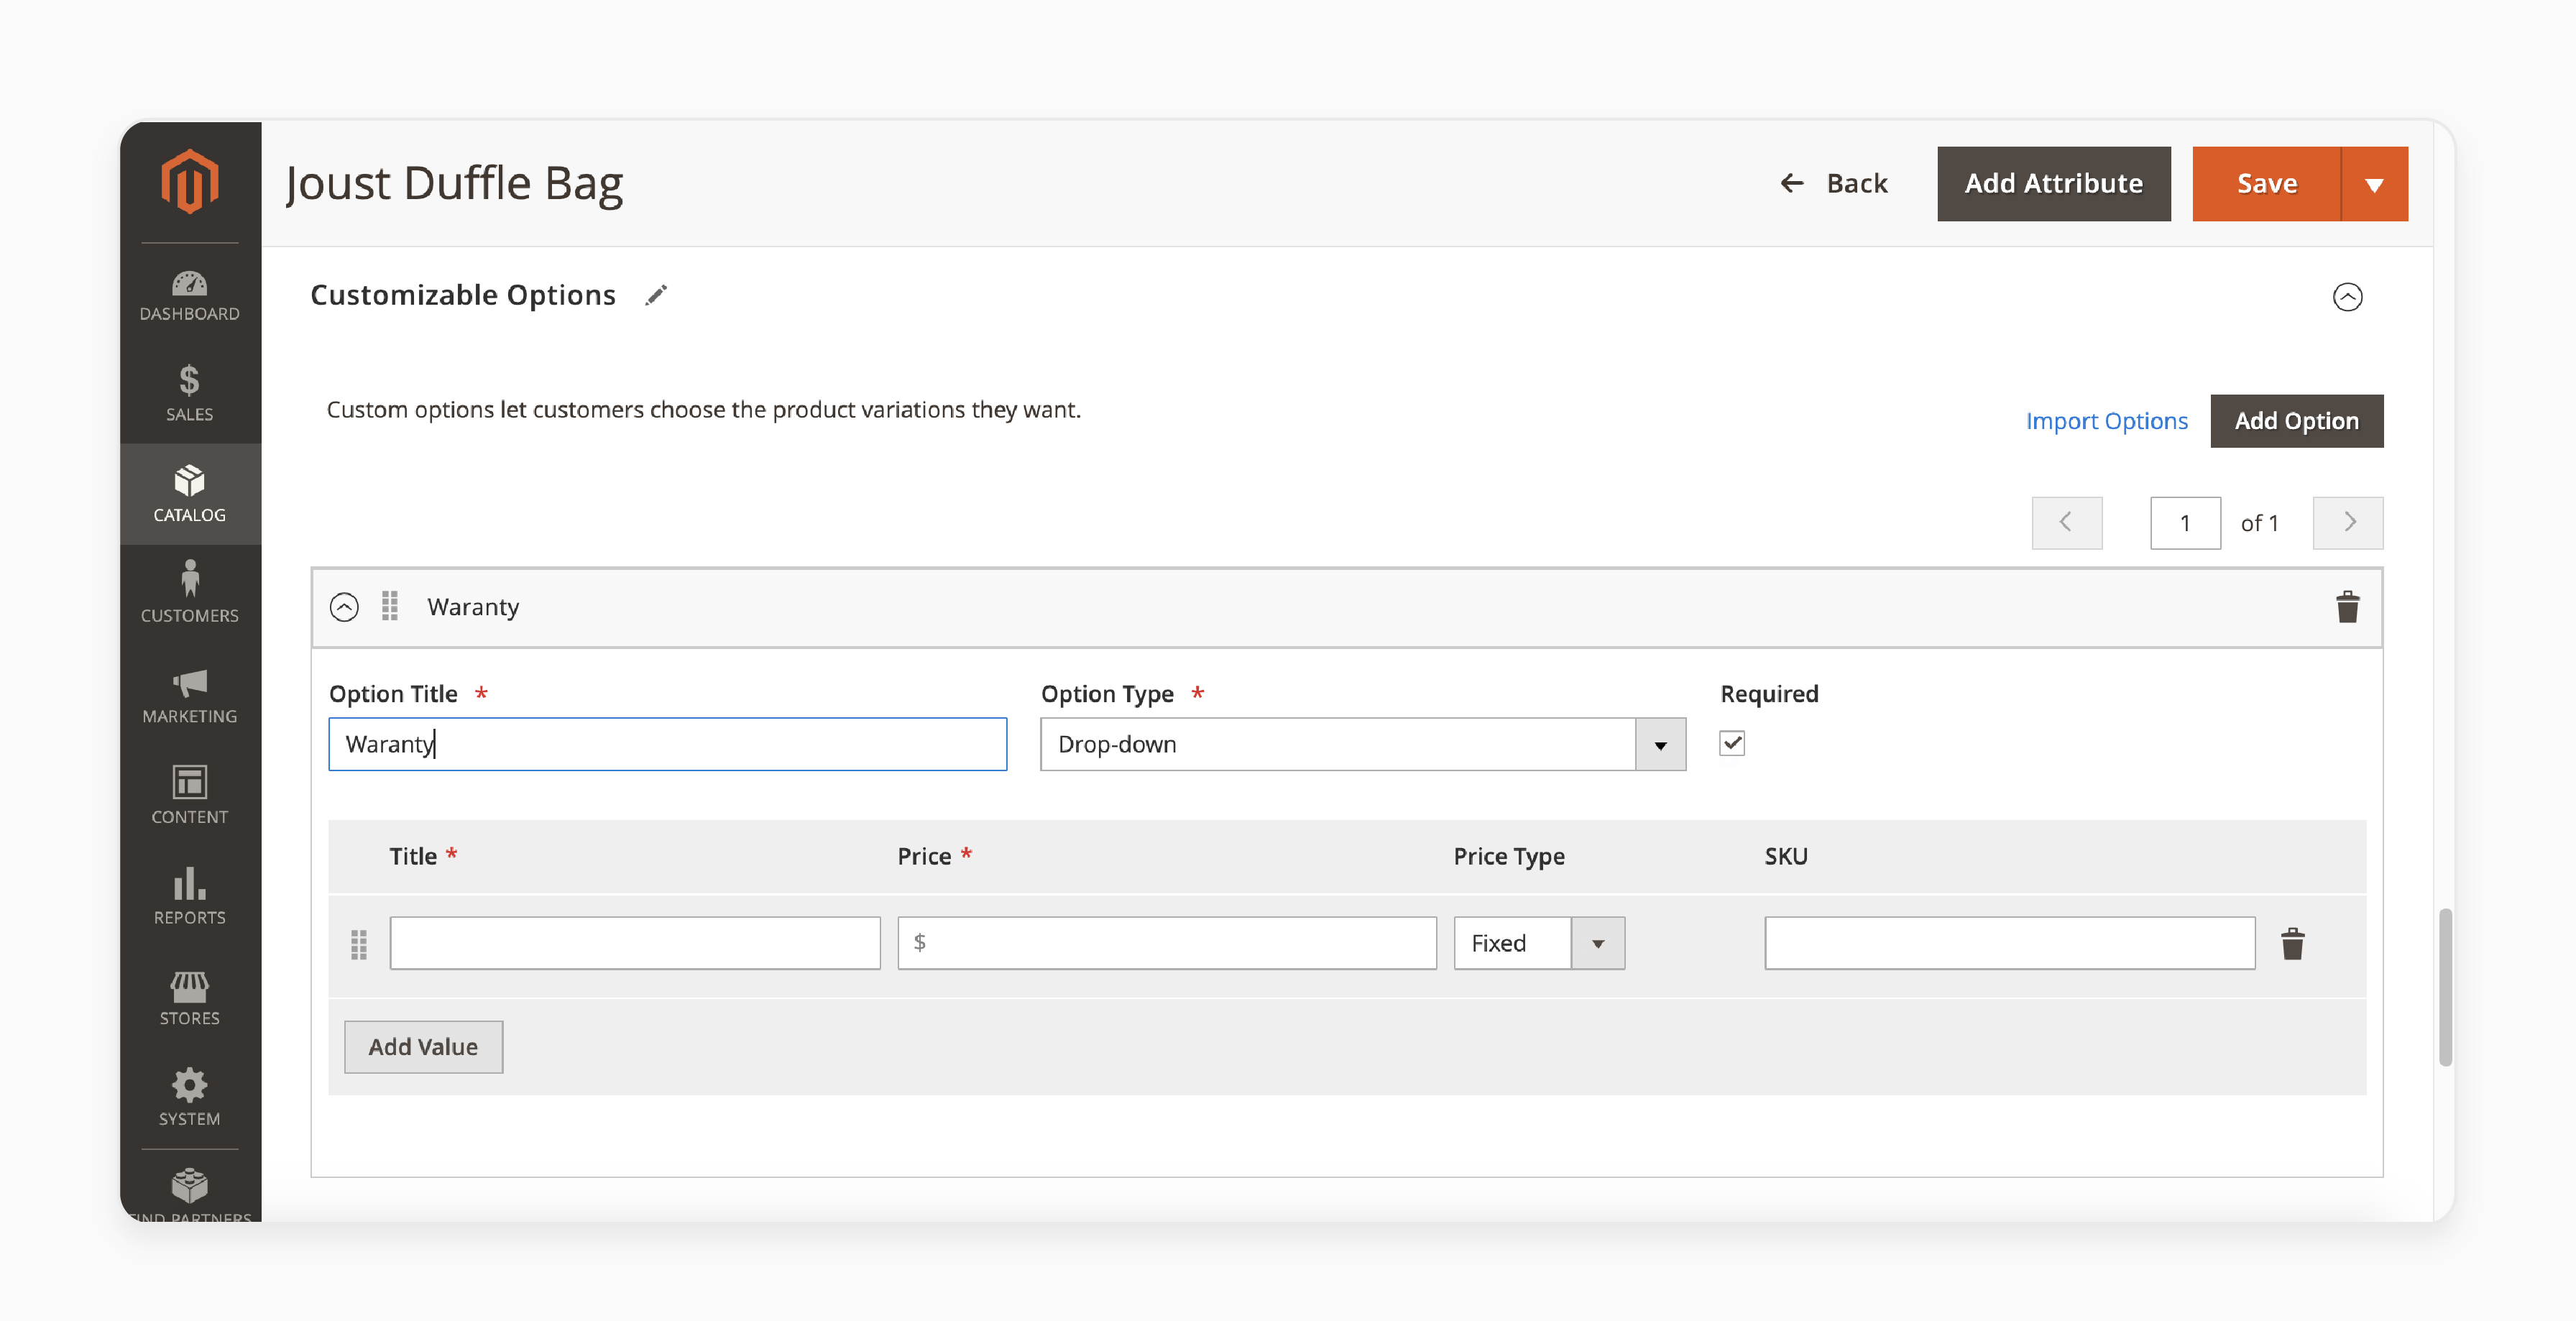Open the Stores sidebar menu
Screen dimensions: 2576x1321
coord(190,997)
